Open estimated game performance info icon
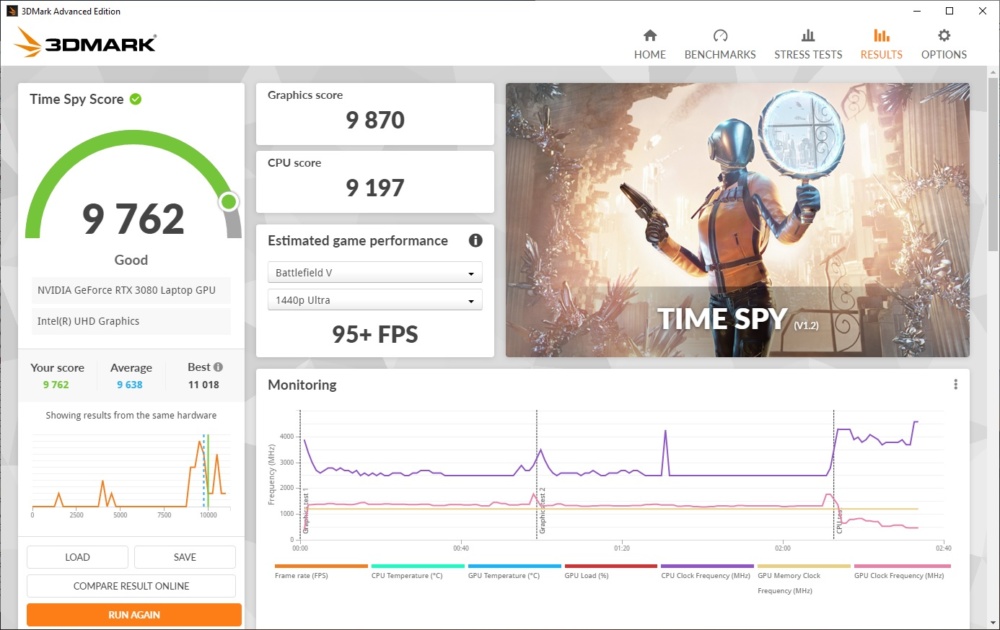Image resolution: width=1000 pixels, height=630 pixels. coord(475,240)
